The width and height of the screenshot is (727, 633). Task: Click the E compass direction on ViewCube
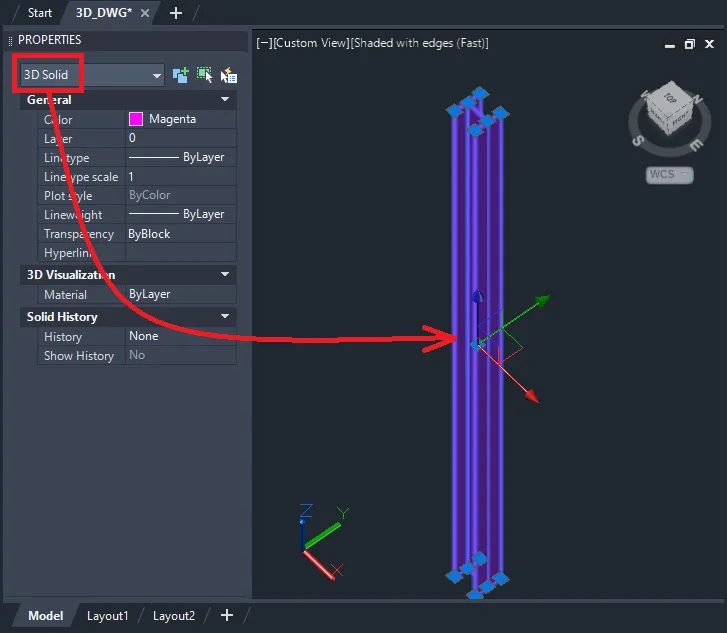(x=696, y=145)
